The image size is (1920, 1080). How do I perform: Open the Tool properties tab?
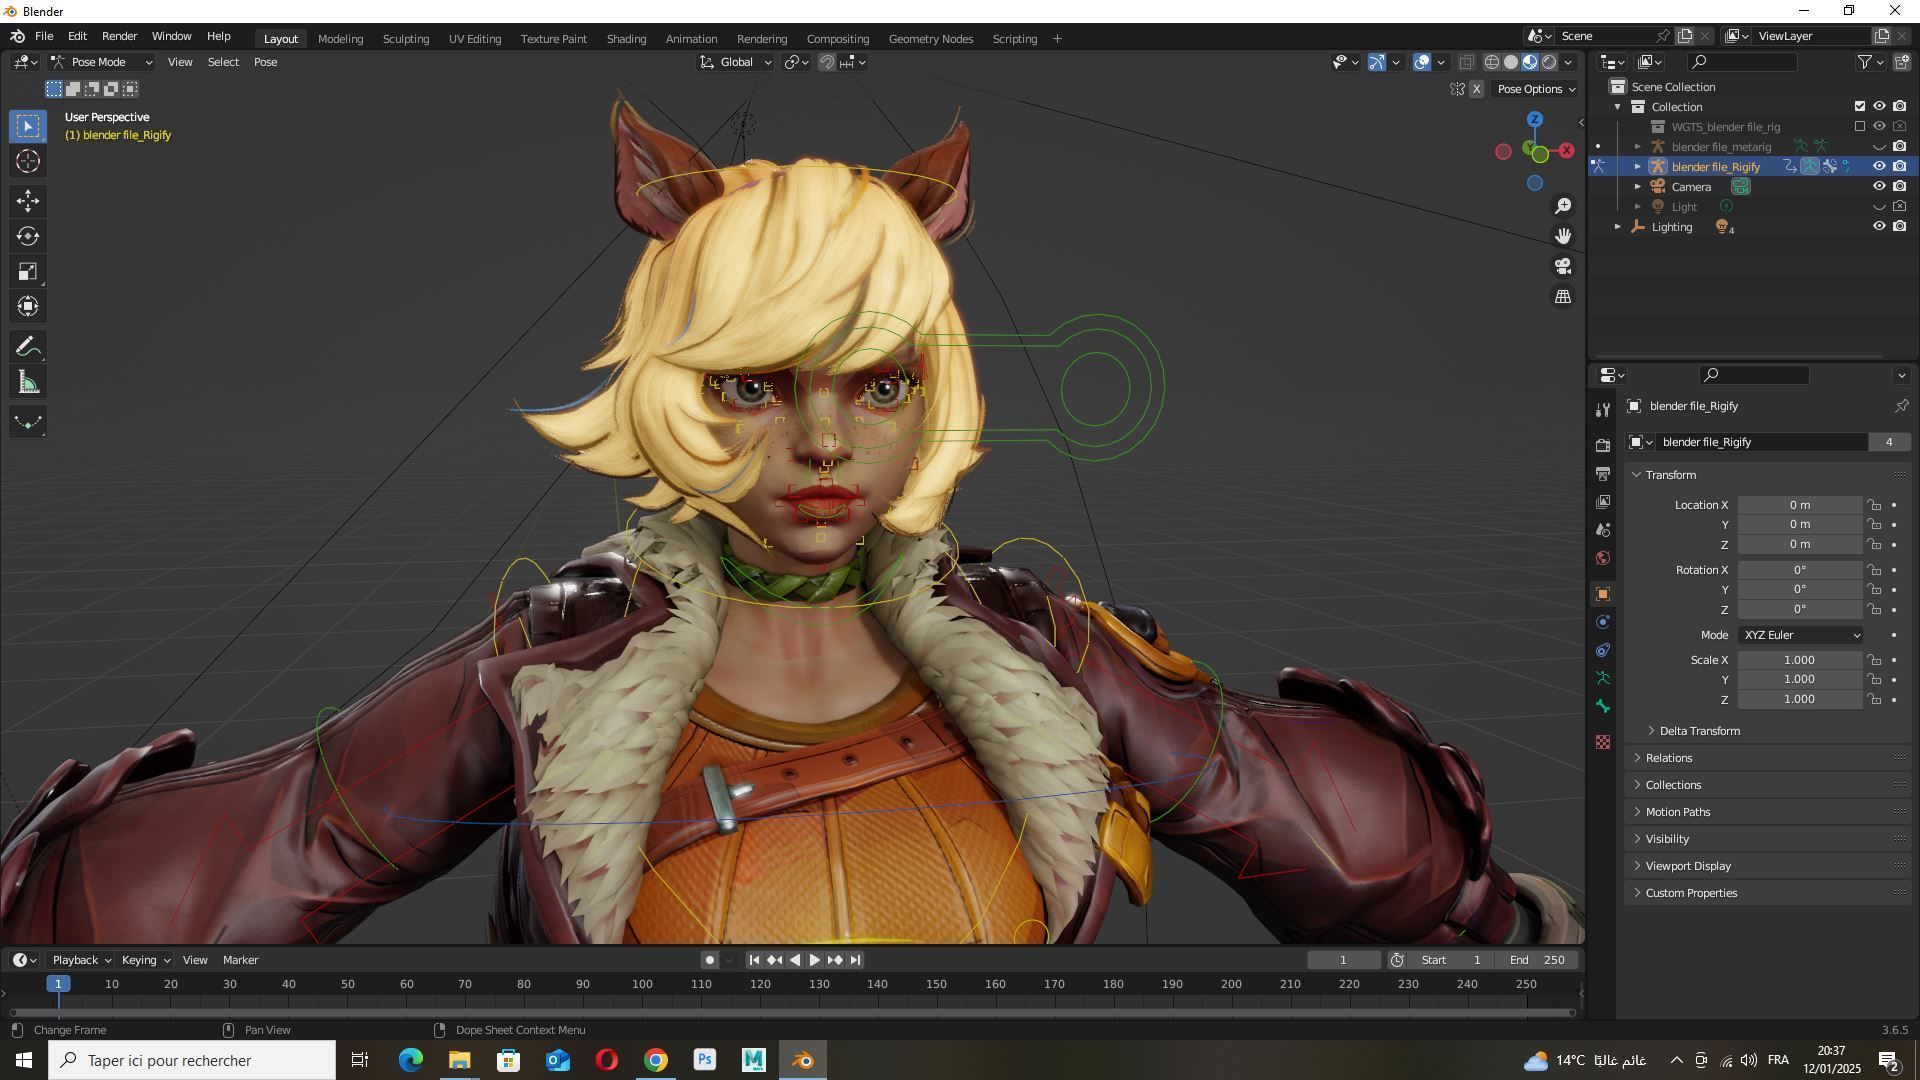(1603, 410)
